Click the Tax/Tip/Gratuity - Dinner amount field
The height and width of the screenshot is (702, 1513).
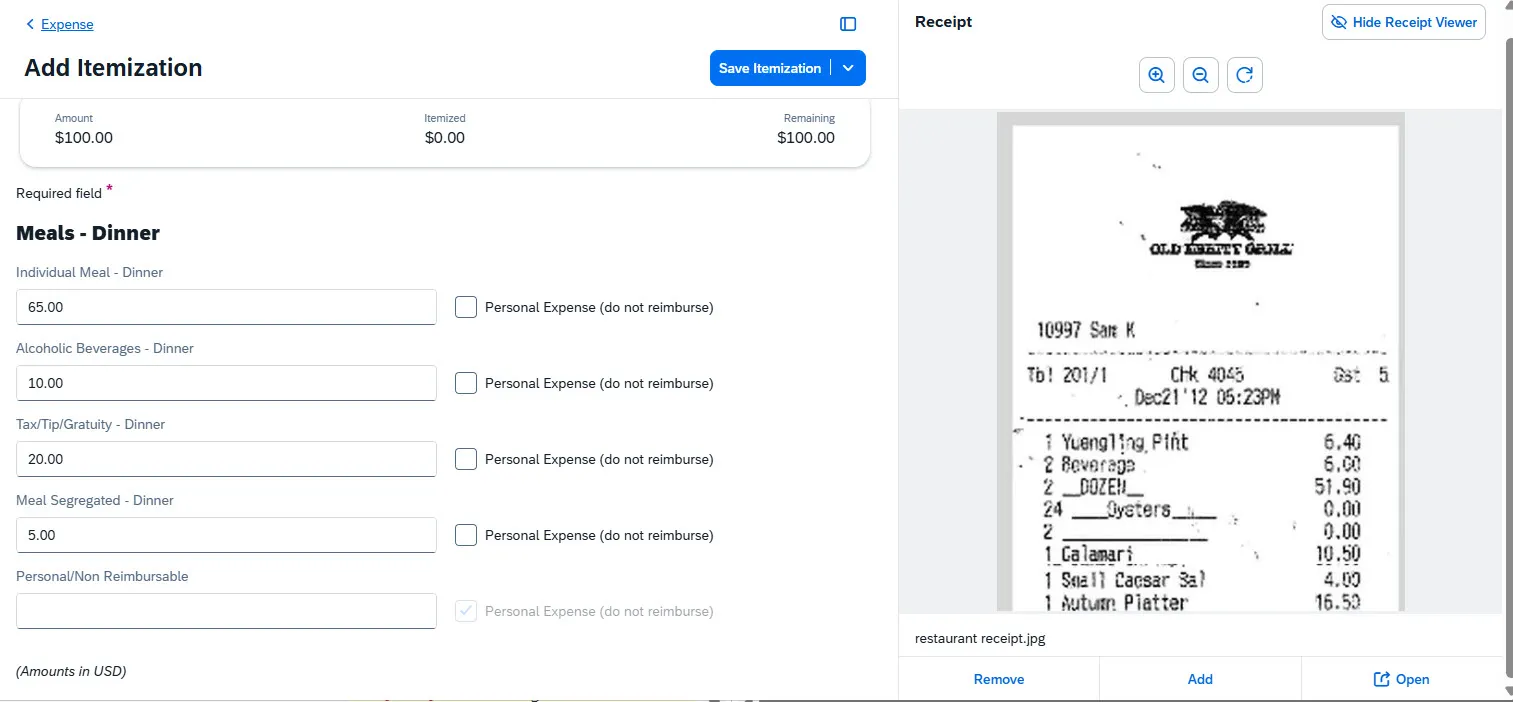(226, 459)
